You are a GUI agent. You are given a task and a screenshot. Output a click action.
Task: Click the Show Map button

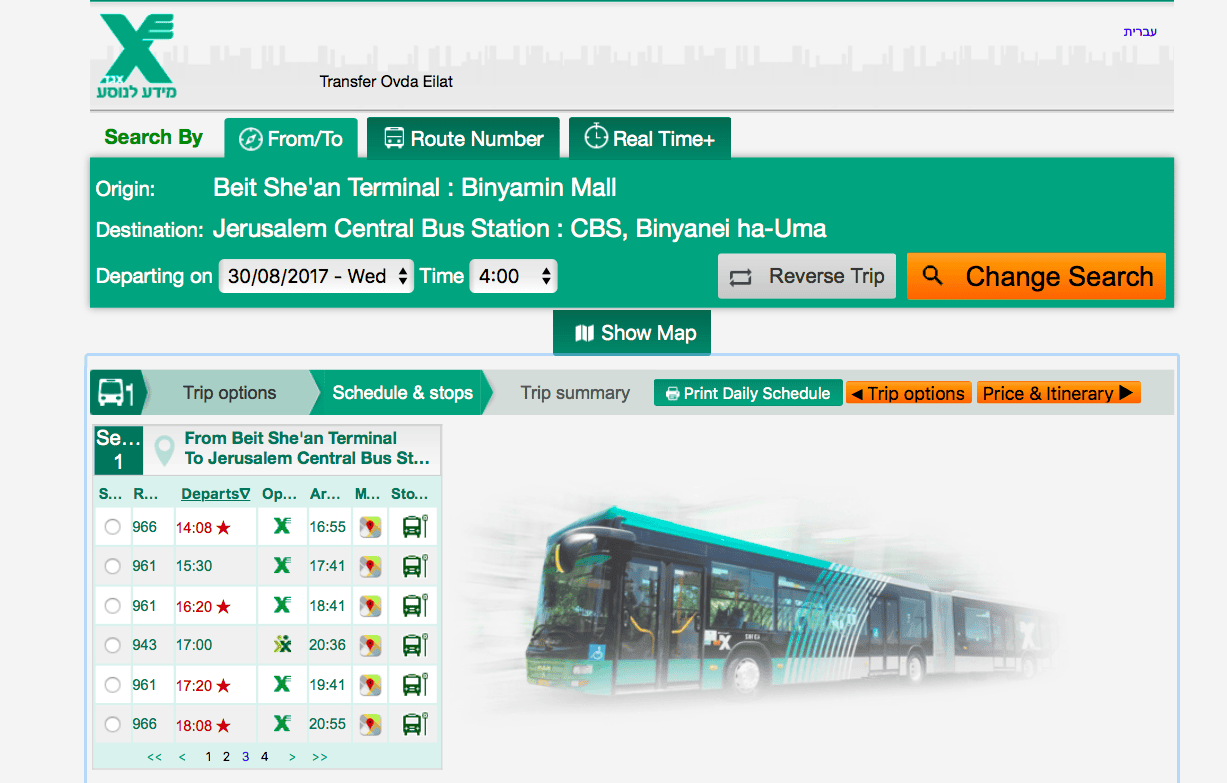tap(632, 333)
